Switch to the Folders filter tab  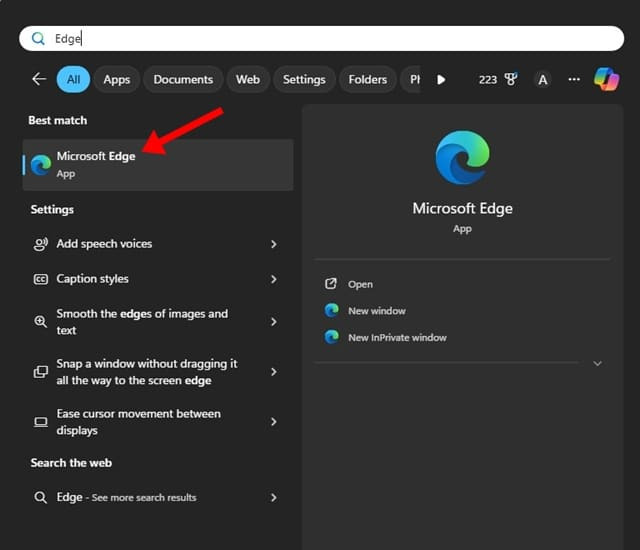click(368, 79)
